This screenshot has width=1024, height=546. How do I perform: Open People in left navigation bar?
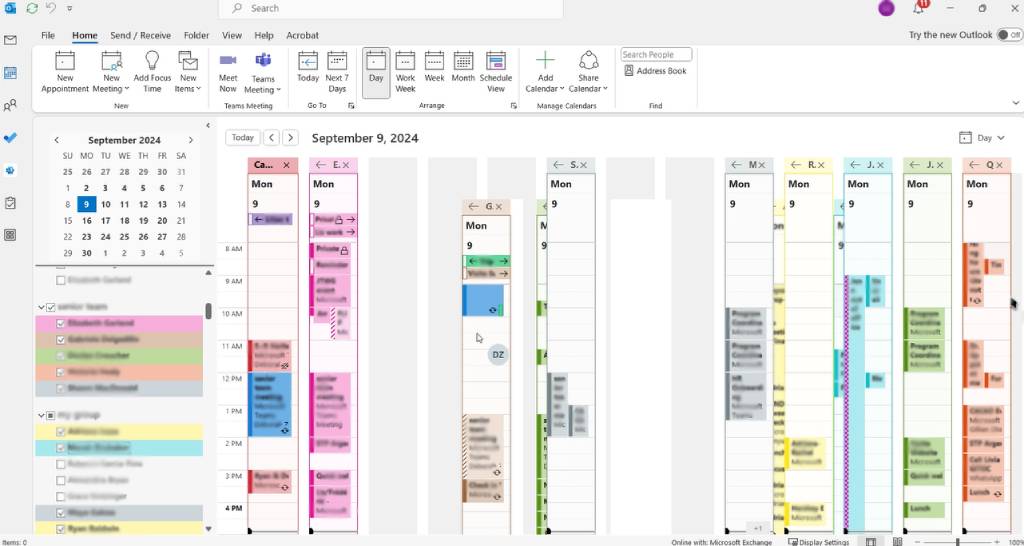10,105
